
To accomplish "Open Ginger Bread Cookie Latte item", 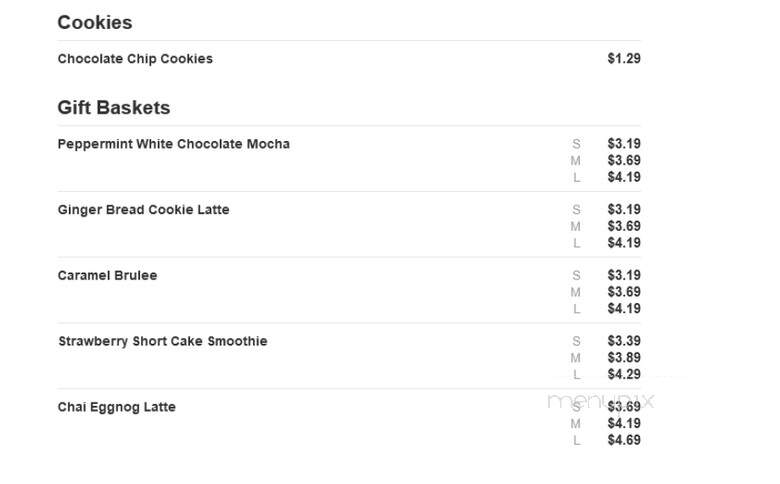I will 143,209.
